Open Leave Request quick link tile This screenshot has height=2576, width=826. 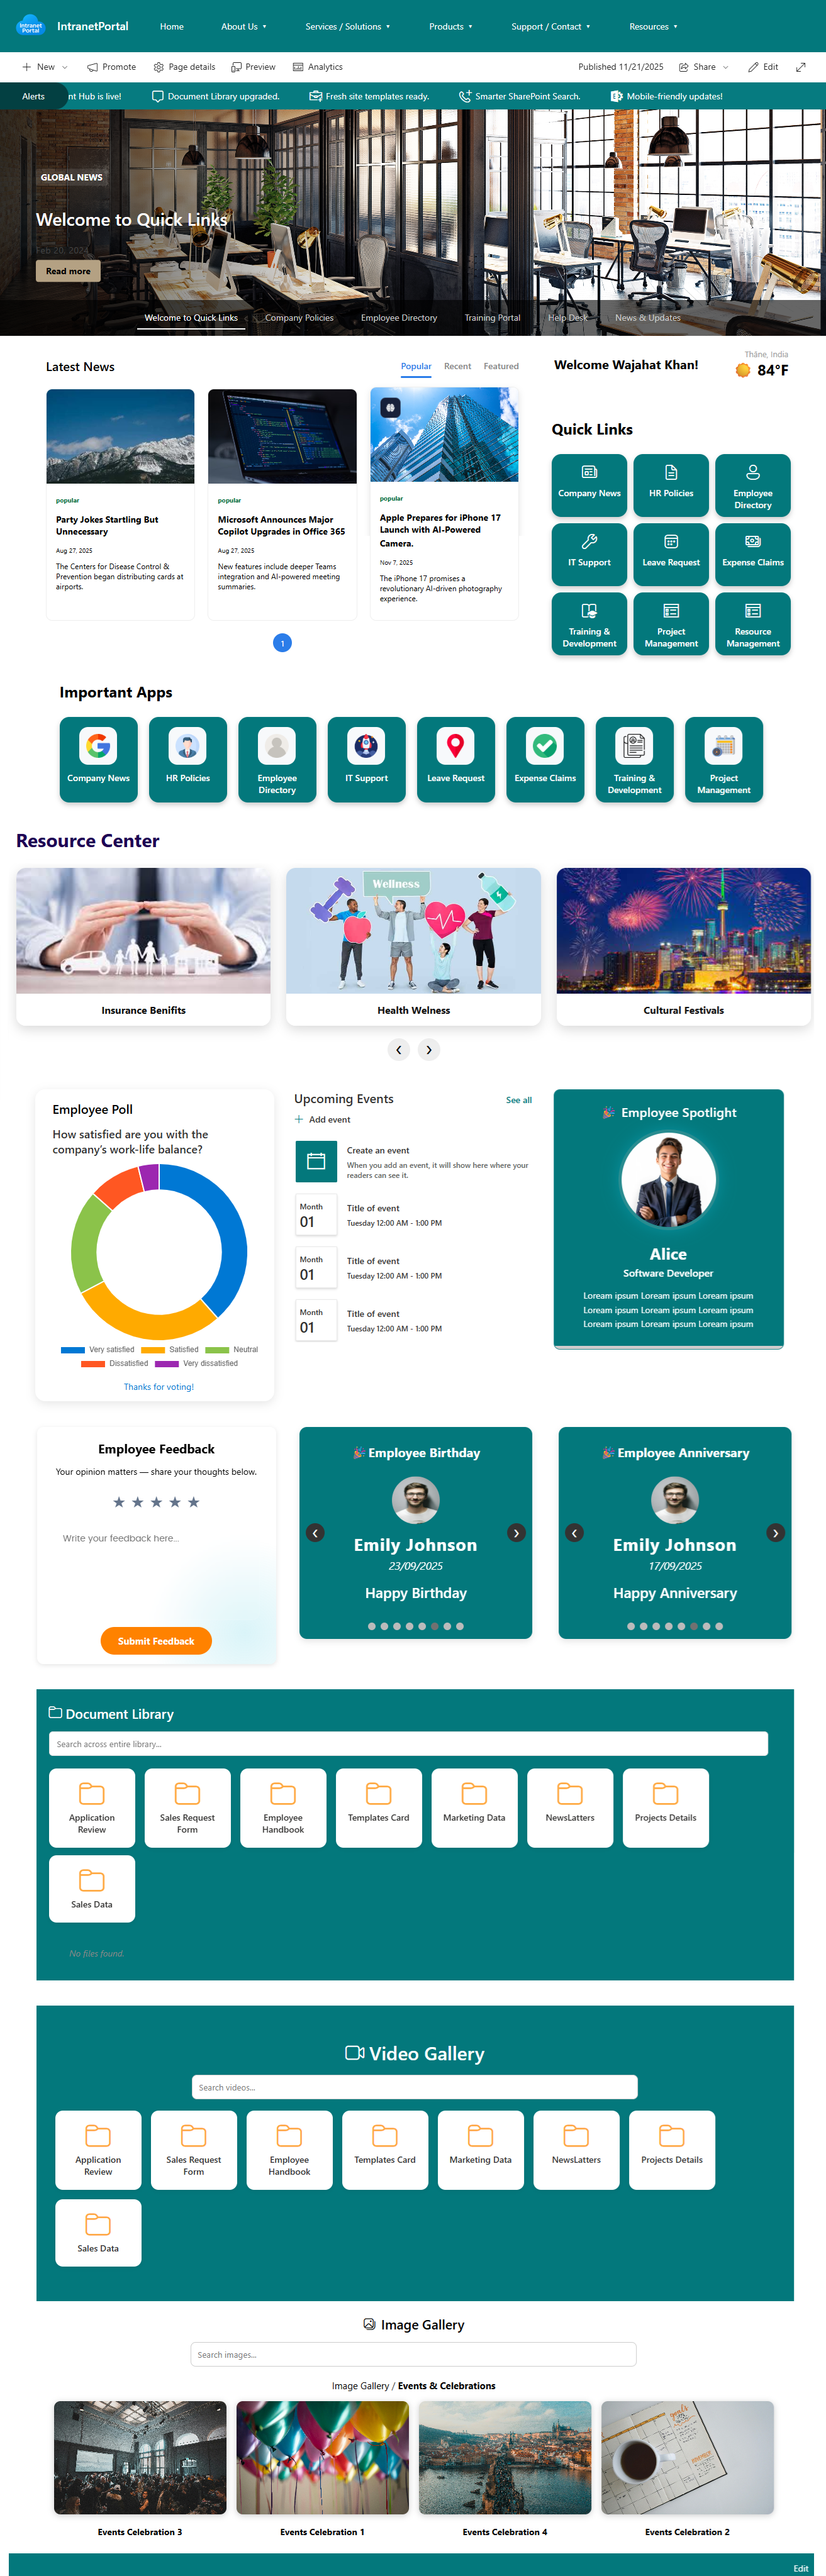671,554
